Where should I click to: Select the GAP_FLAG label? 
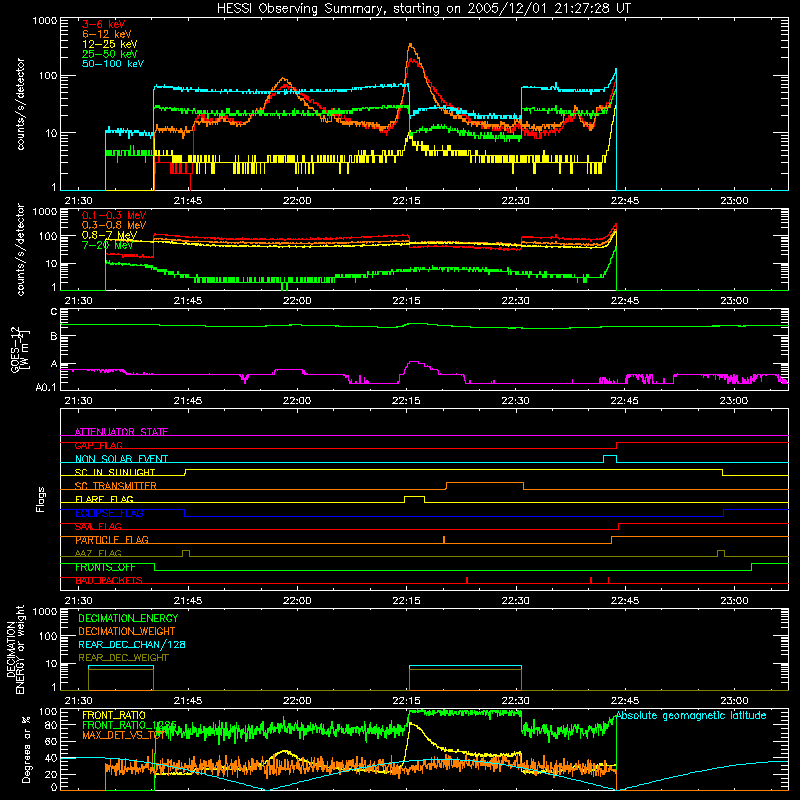pos(98,445)
